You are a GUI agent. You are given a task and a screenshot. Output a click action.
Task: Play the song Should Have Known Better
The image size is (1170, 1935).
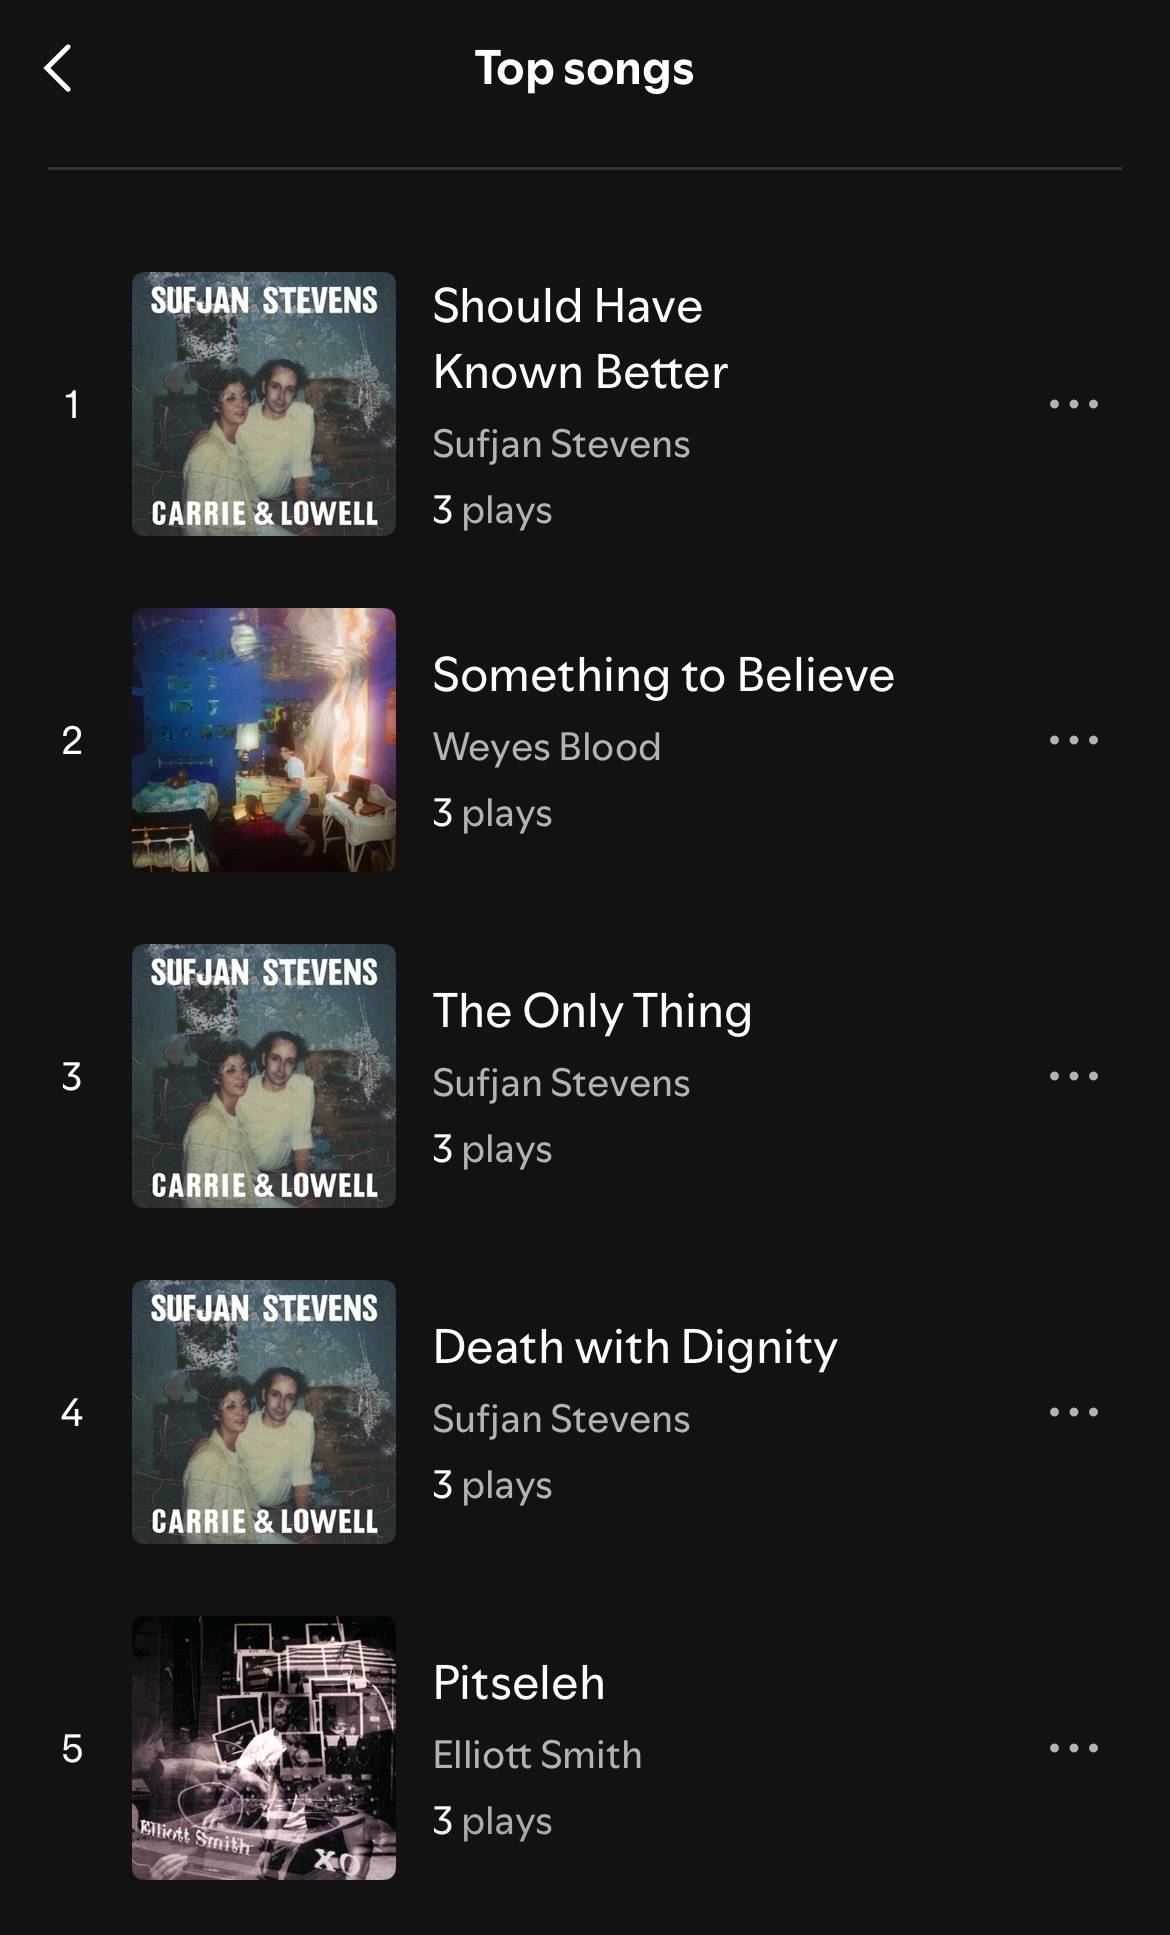580,338
